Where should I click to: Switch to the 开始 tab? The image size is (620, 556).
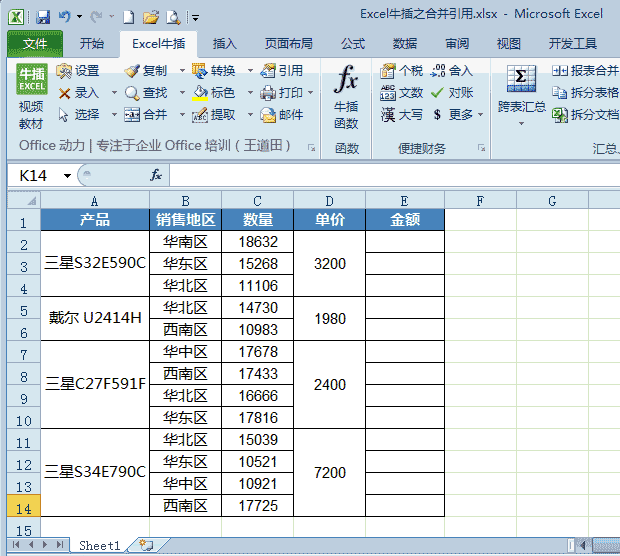pyautogui.click(x=92, y=44)
